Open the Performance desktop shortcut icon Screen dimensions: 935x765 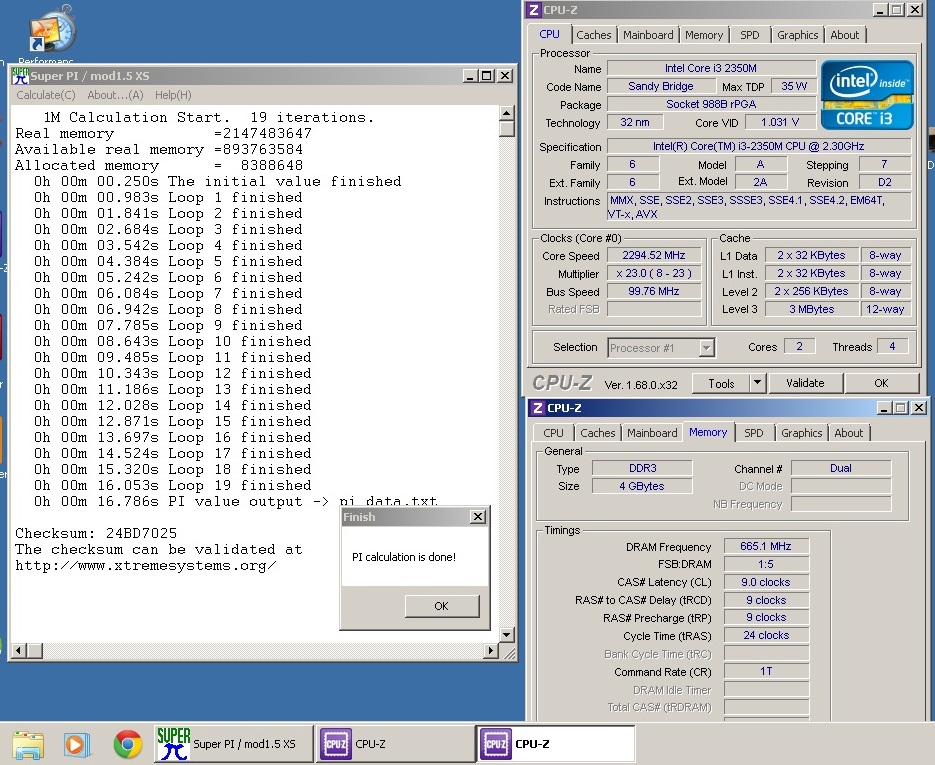coord(51,30)
